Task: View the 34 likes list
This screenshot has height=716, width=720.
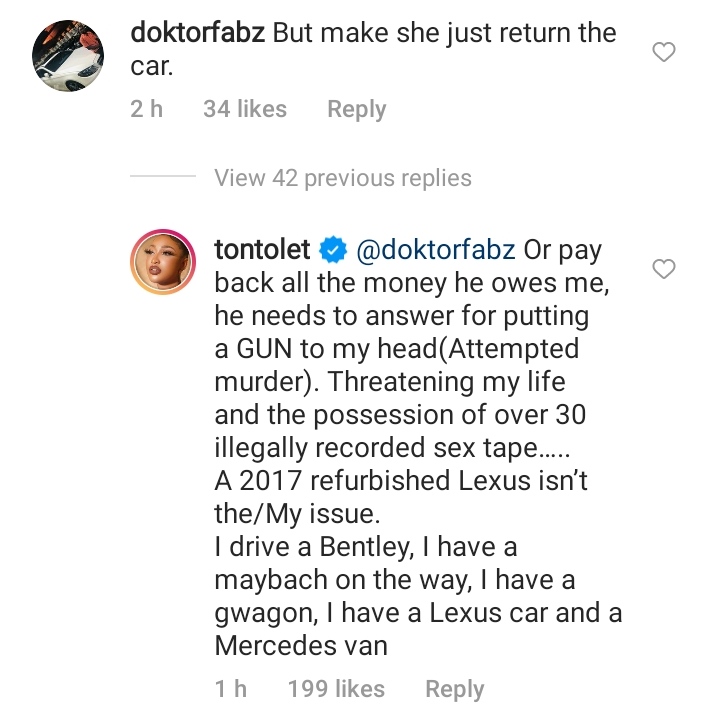Action: (244, 109)
